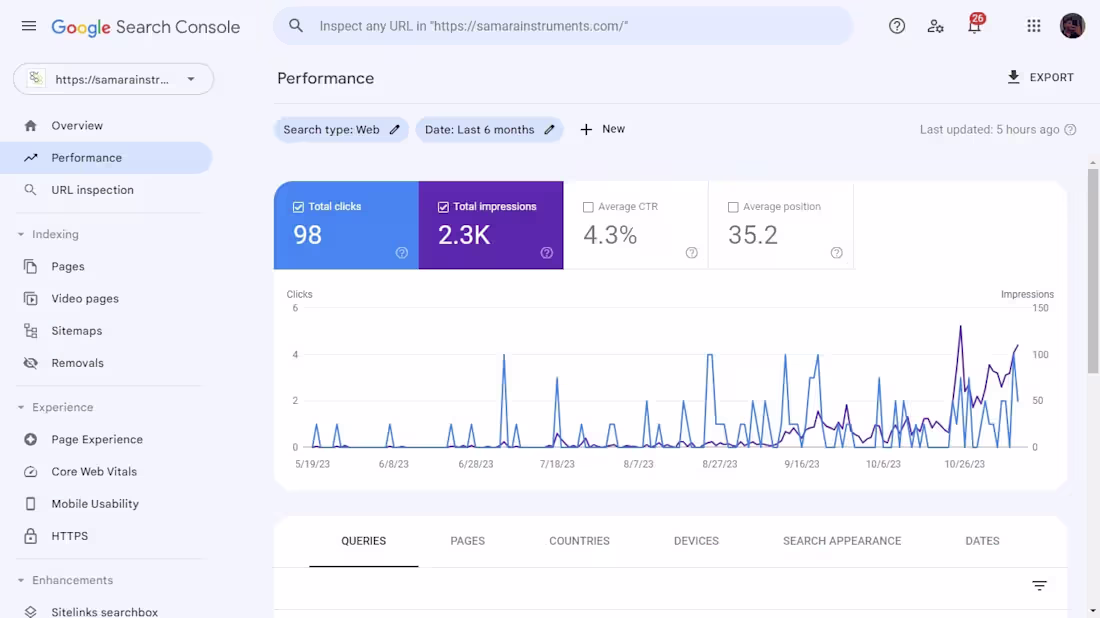Click the EXPORT button

click(1041, 77)
